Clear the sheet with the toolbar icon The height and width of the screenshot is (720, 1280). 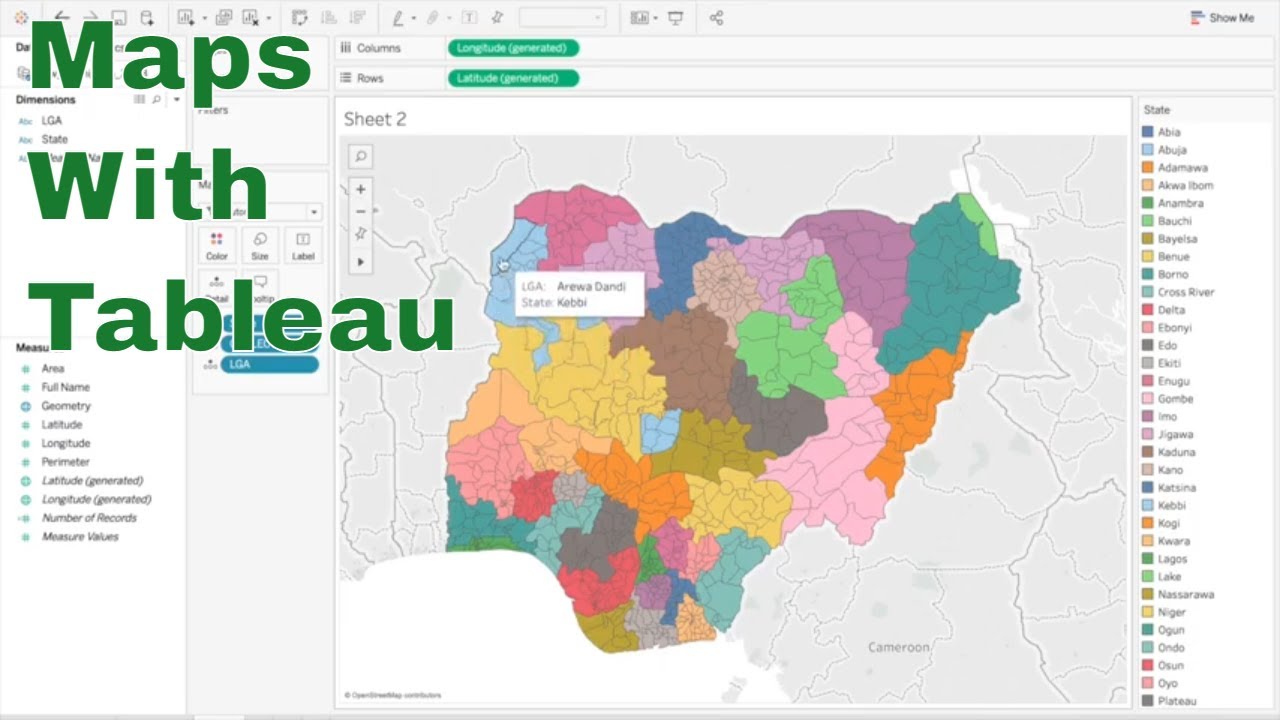[251, 18]
